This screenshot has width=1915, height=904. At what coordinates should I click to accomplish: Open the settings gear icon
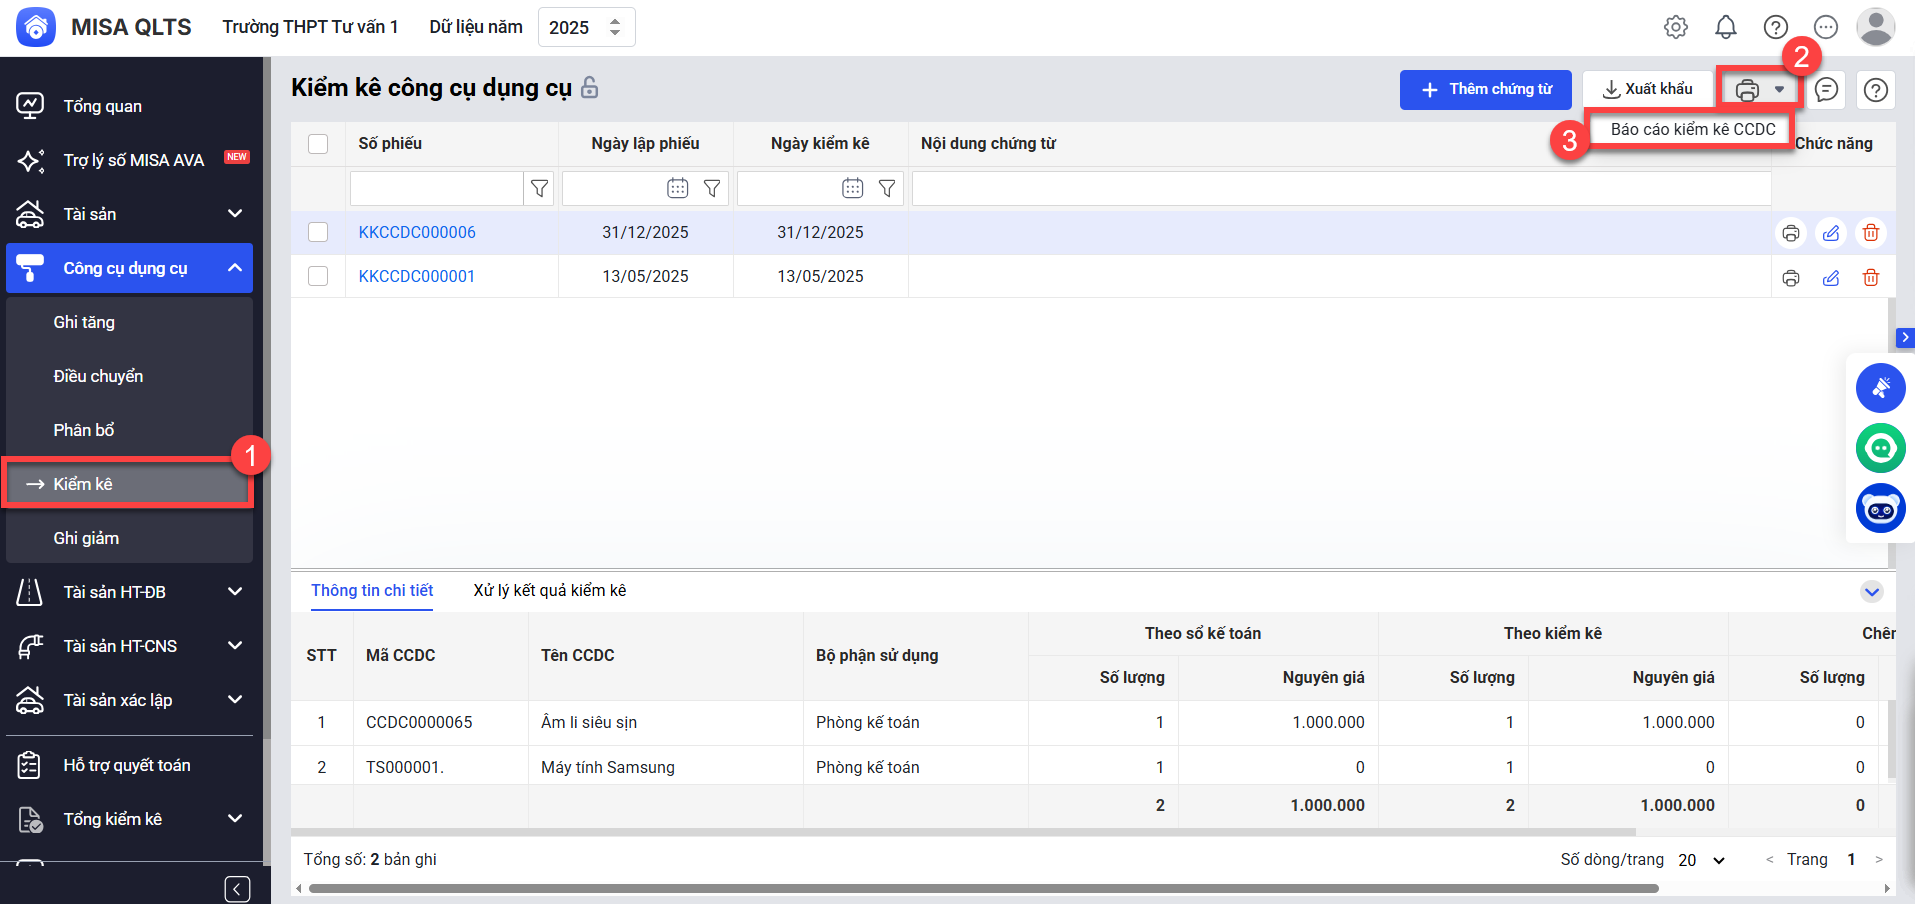1676,27
